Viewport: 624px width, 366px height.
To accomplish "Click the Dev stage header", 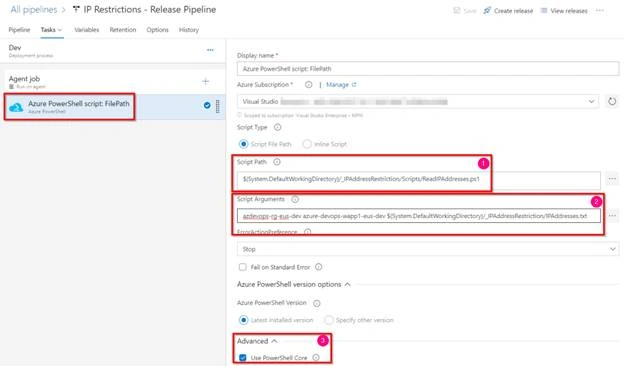I will (113, 51).
